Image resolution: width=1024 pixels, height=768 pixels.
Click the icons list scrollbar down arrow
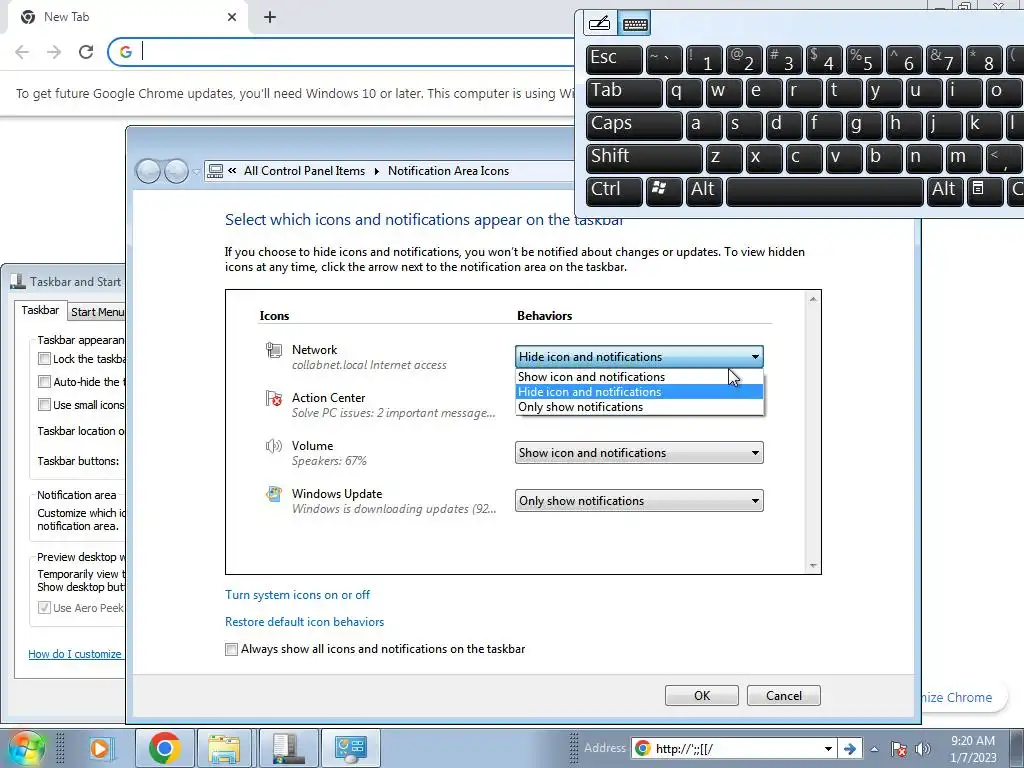(x=813, y=566)
